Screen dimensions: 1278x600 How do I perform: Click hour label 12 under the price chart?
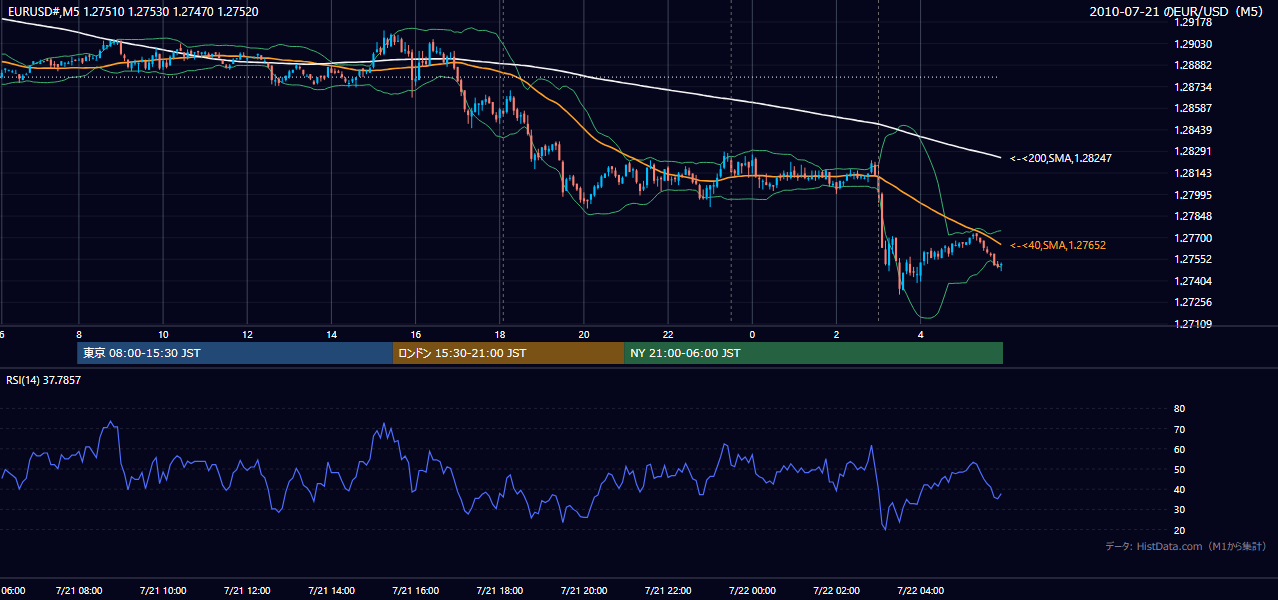(247, 334)
